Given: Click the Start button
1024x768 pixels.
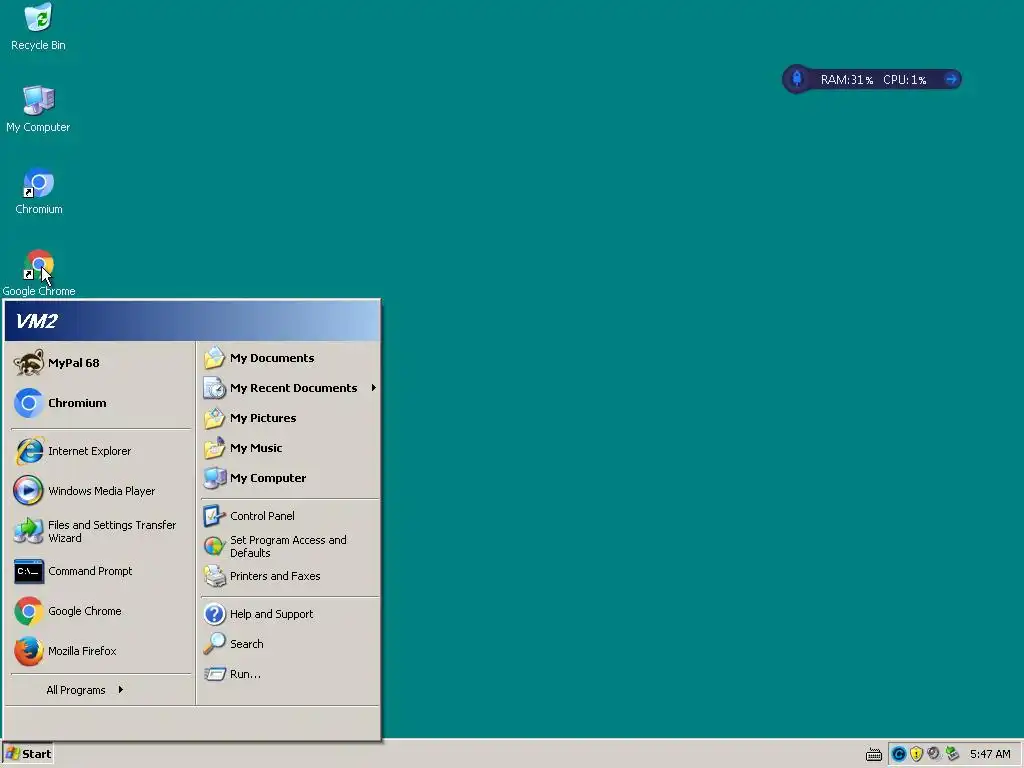Looking at the screenshot, I should 28,754.
